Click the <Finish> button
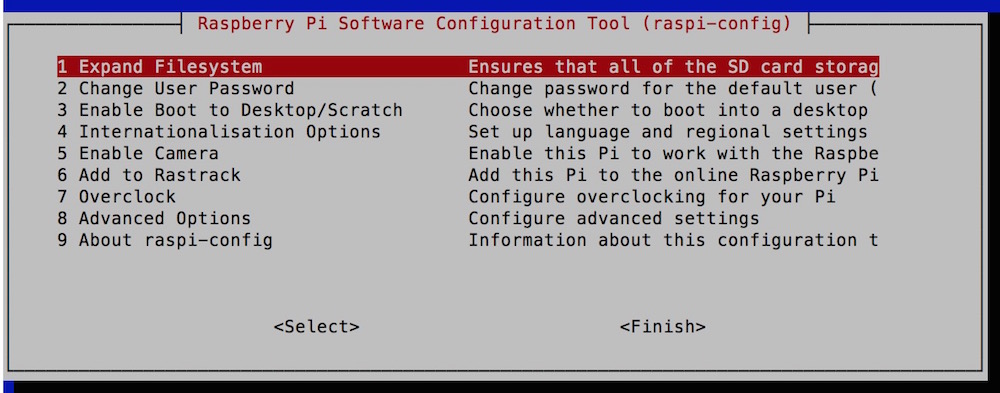The image size is (1000, 393). (x=663, y=327)
